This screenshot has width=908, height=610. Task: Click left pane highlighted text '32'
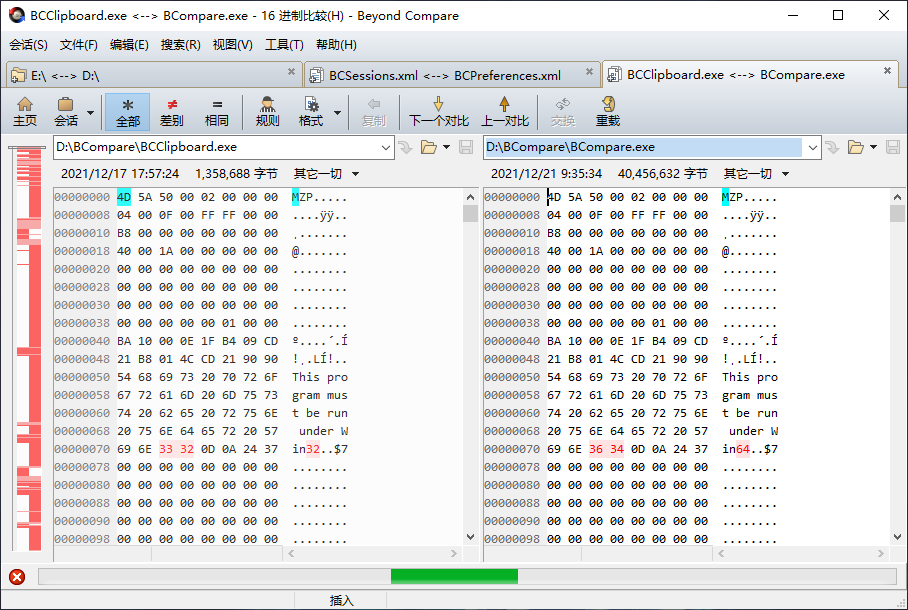[313, 449]
